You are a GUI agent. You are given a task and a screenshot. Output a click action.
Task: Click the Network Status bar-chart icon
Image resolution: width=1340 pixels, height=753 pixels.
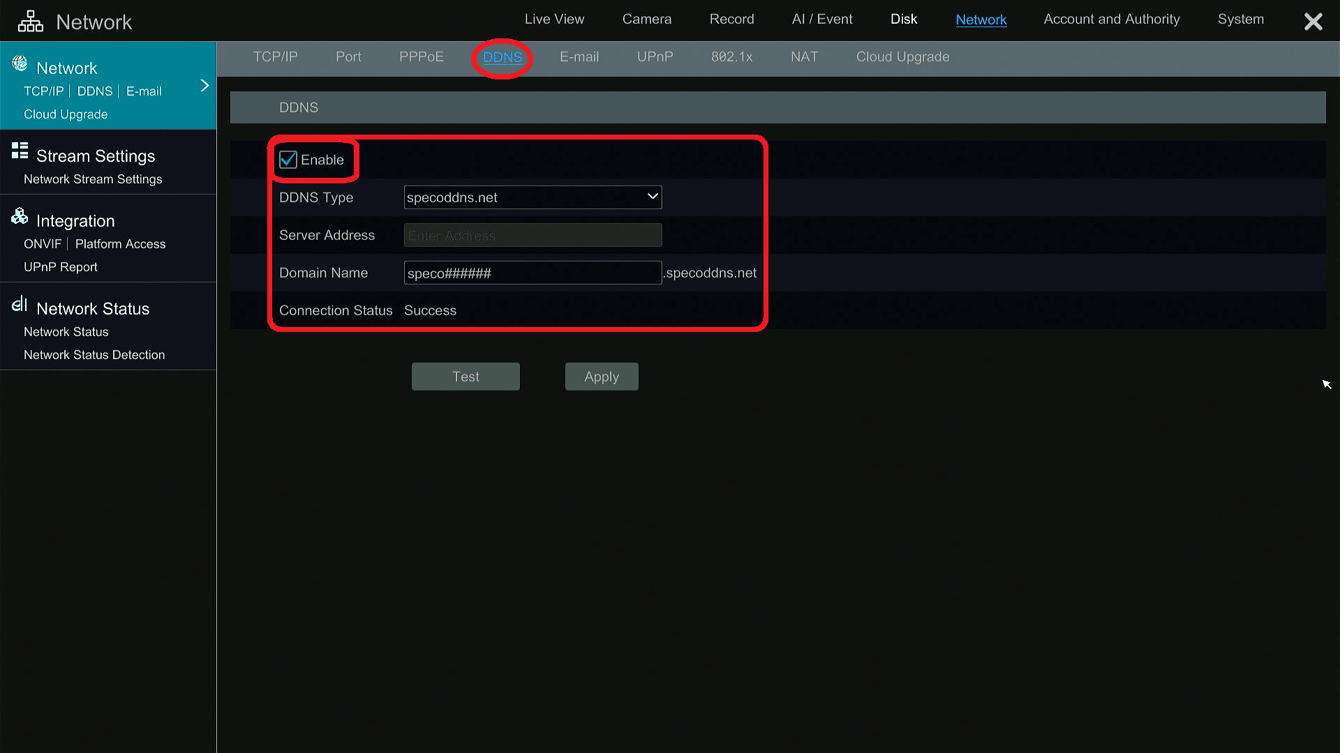[20, 305]
